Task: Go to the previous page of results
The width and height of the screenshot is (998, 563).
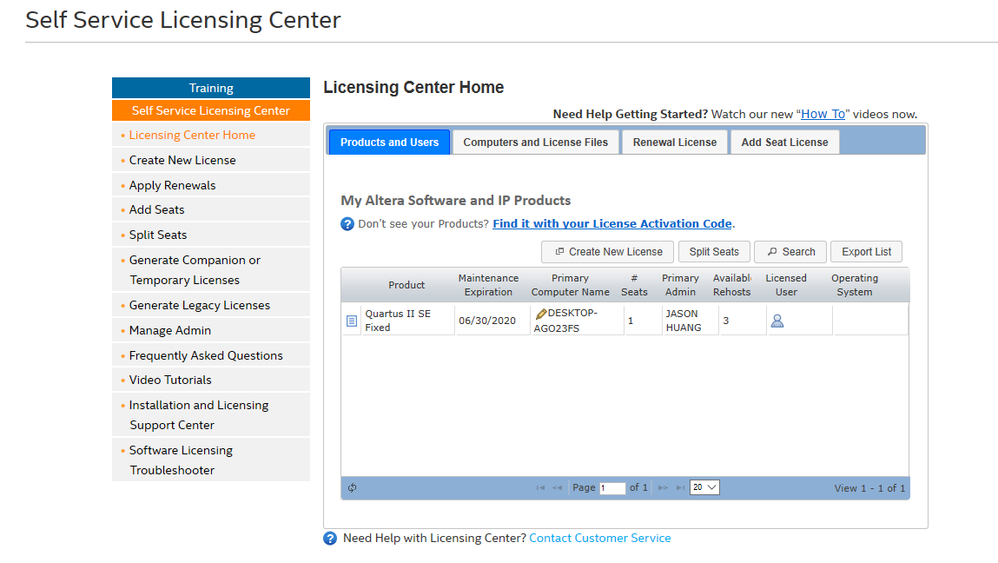Action: point(558,488)
